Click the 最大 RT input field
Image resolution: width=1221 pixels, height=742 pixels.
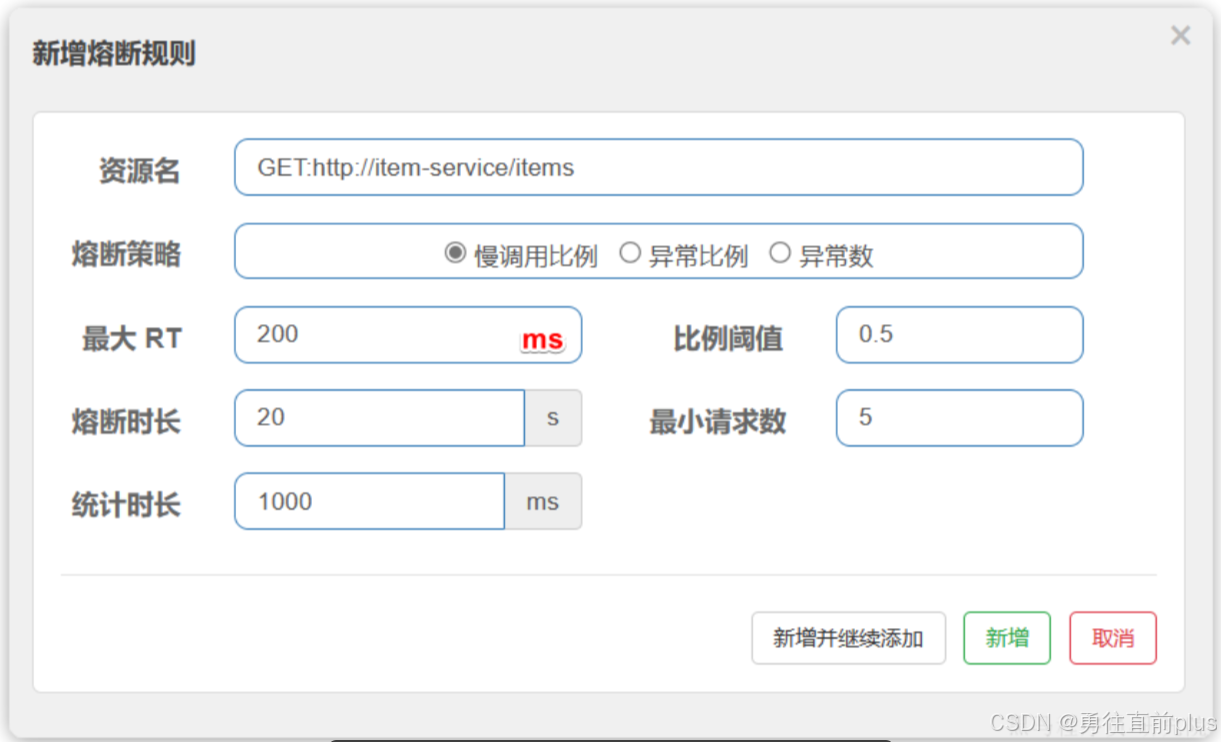pos(408,335)
